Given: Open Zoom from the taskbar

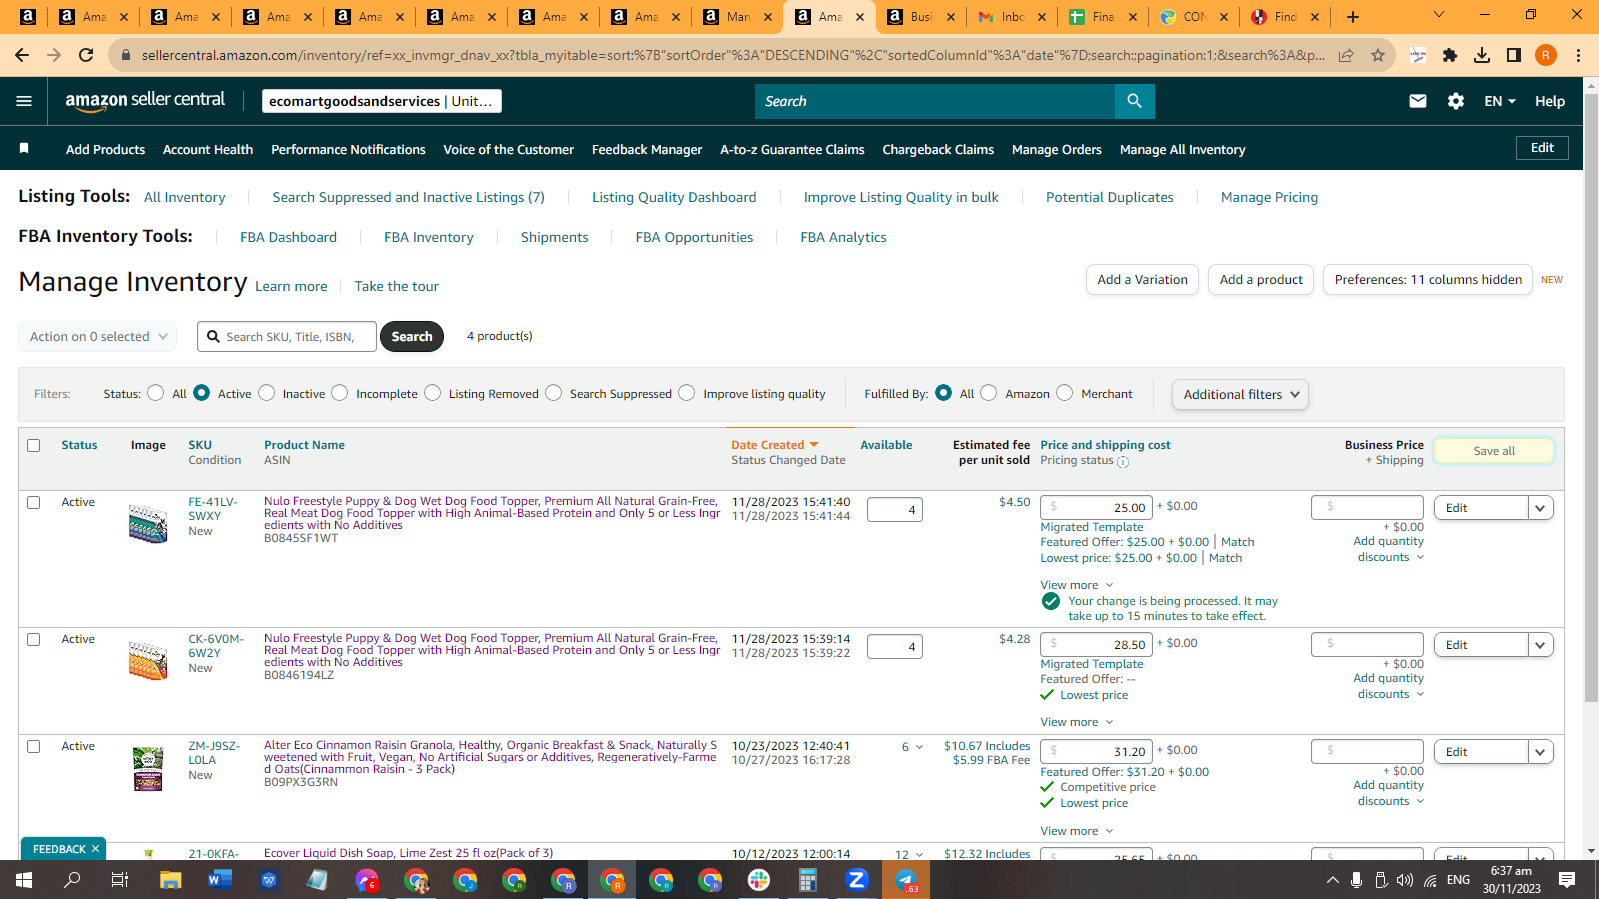Looking at the screenshot, I should (857, 880).
